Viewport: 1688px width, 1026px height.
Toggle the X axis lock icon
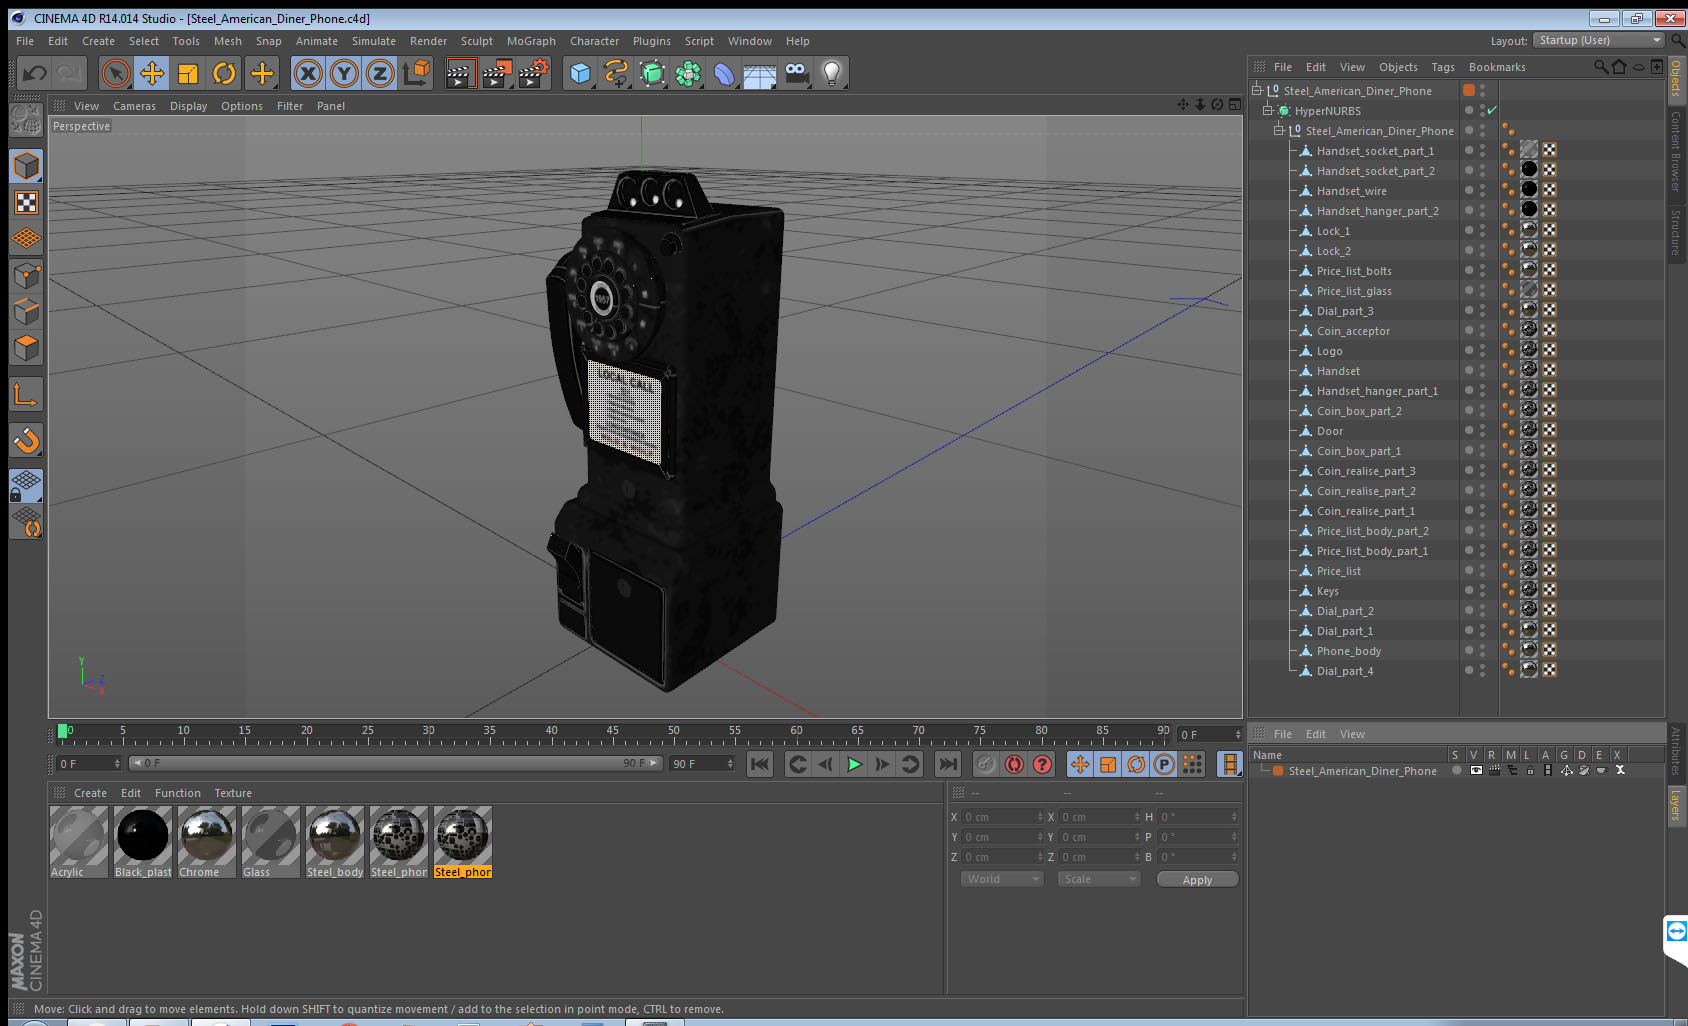(308, 73)
